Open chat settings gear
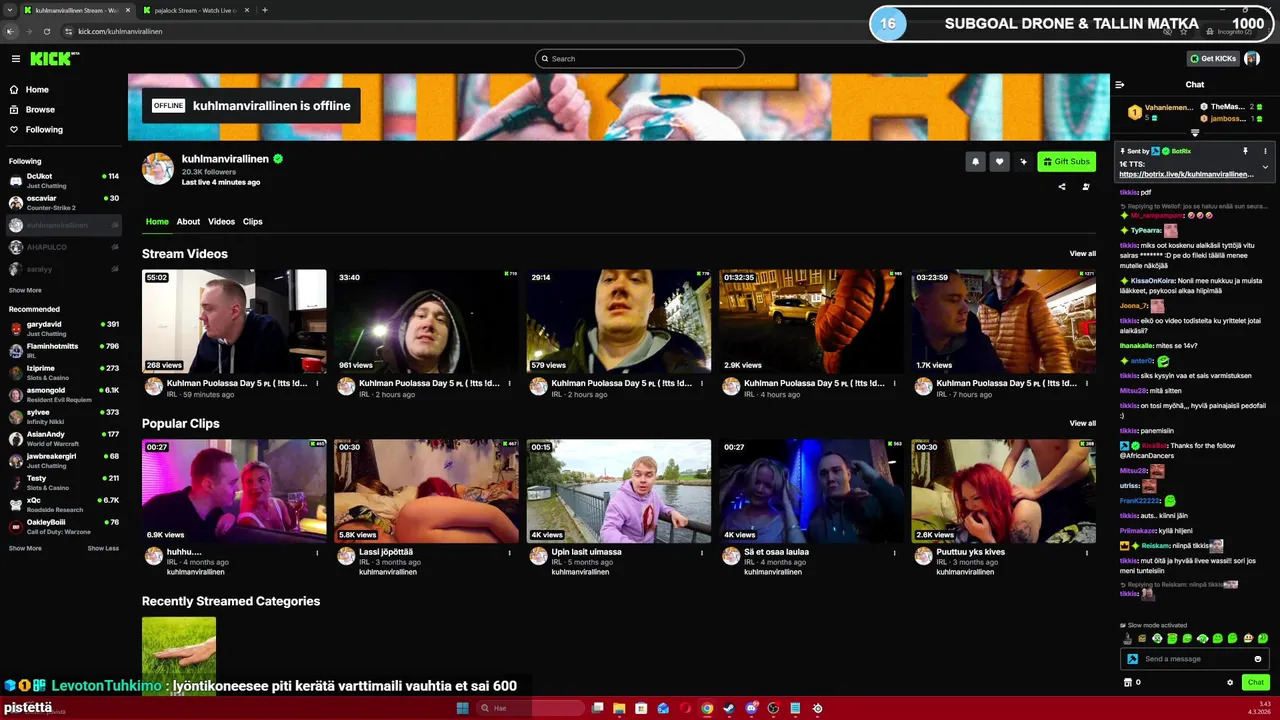This screenshot has height=720, width=1280. point(1230,682)
